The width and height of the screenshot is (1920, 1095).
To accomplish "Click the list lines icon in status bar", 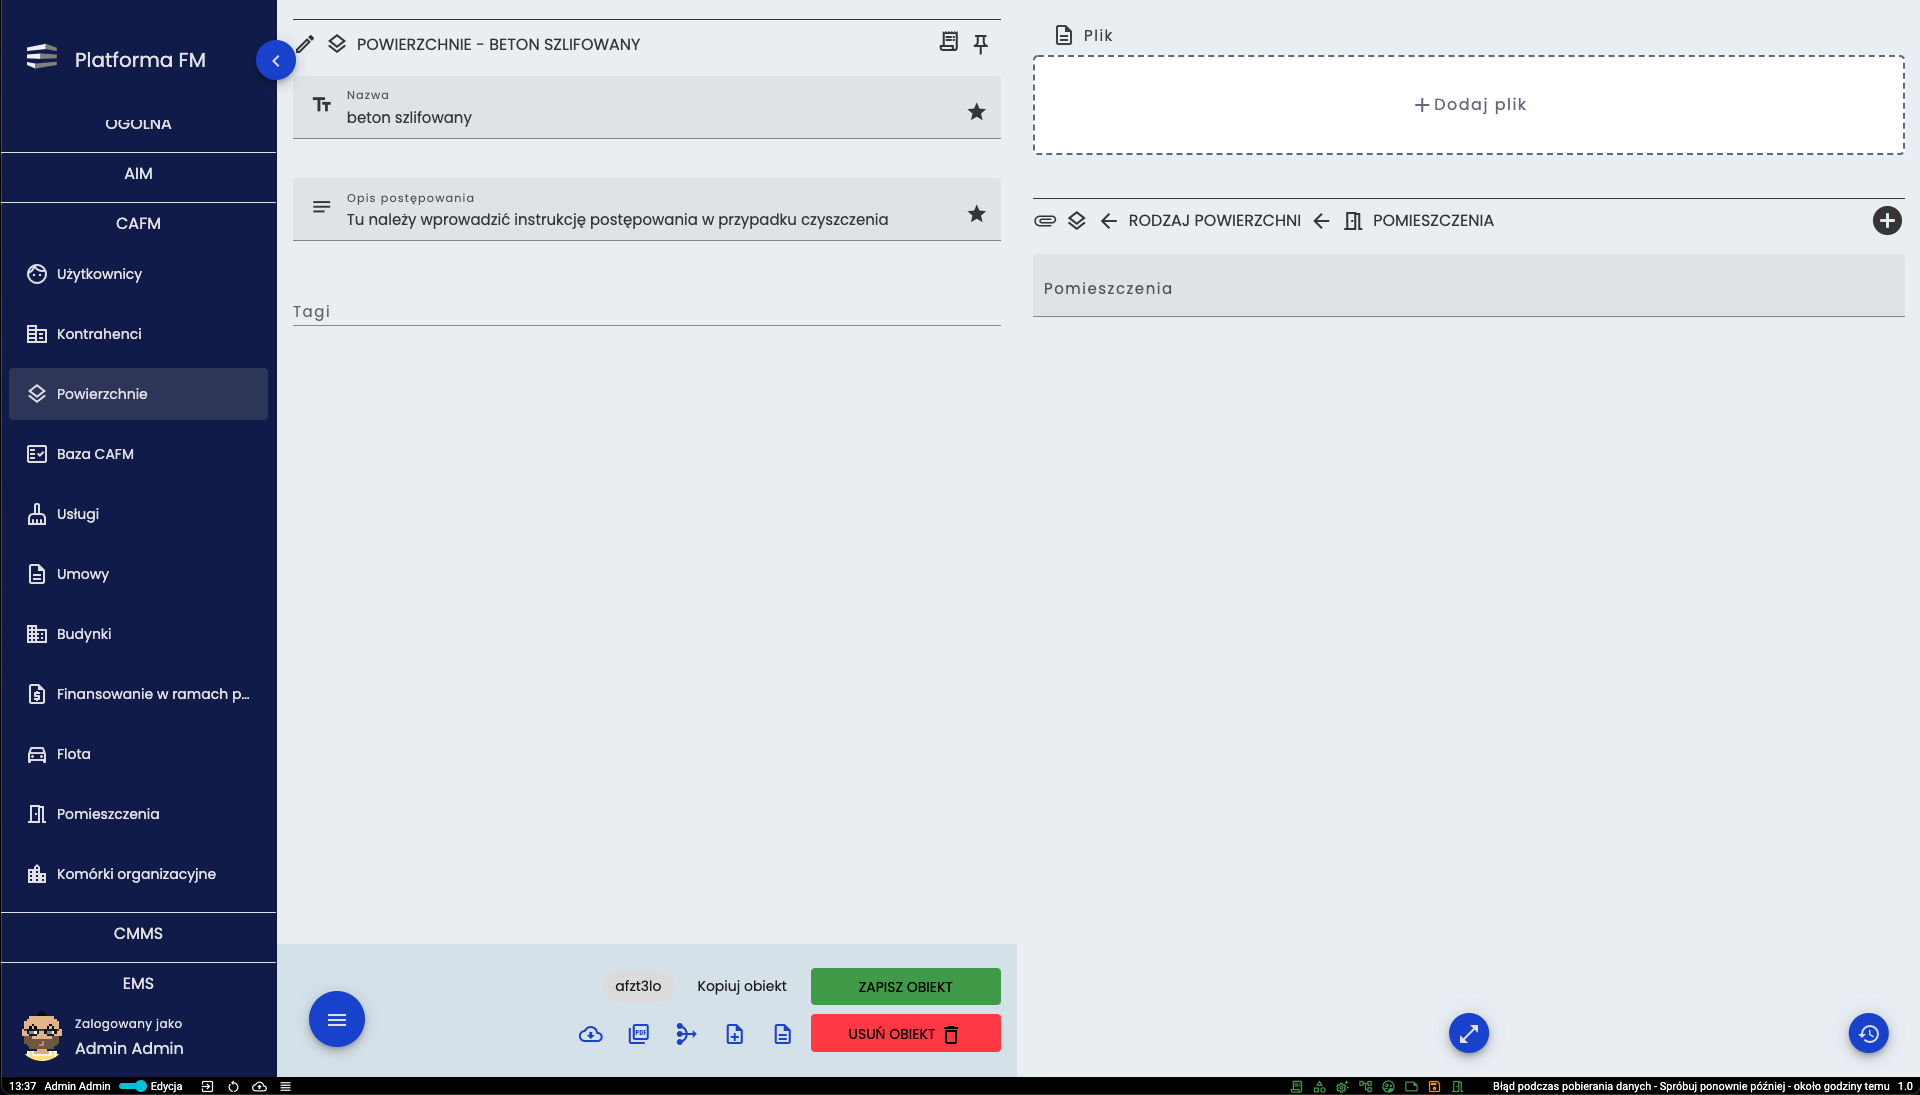I will coord(285,1086).
